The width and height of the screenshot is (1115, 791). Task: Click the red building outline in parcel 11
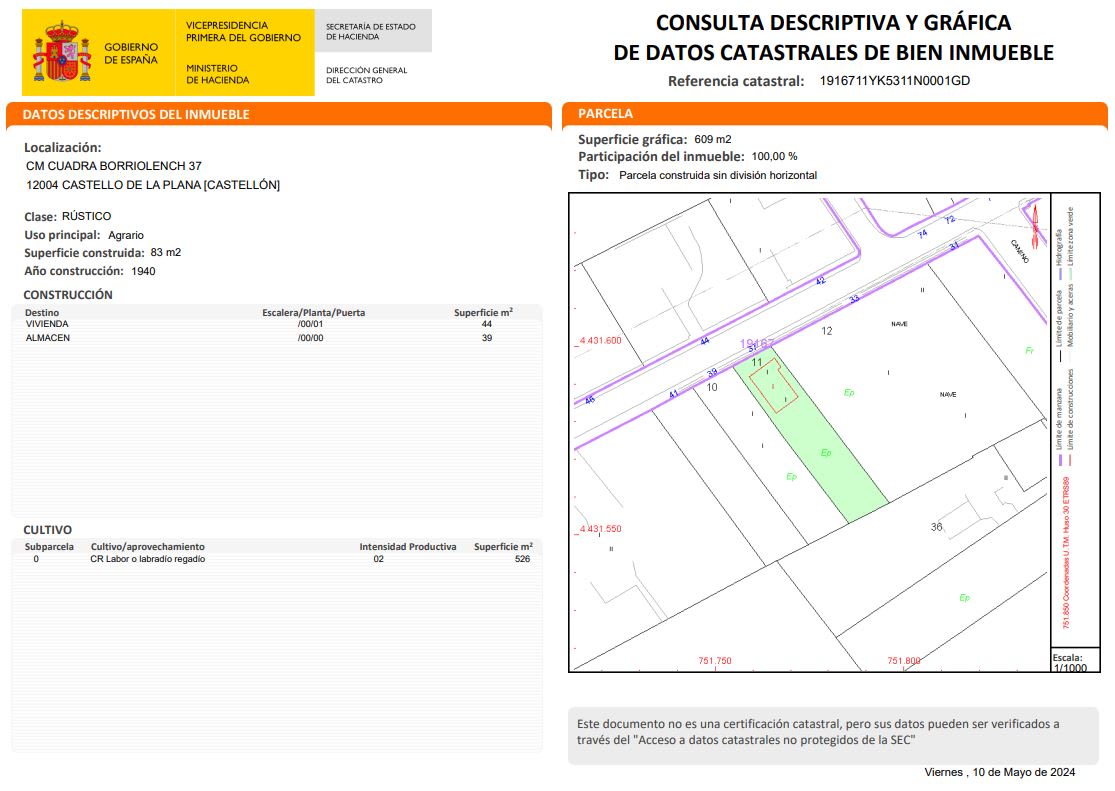pos(774,386)
